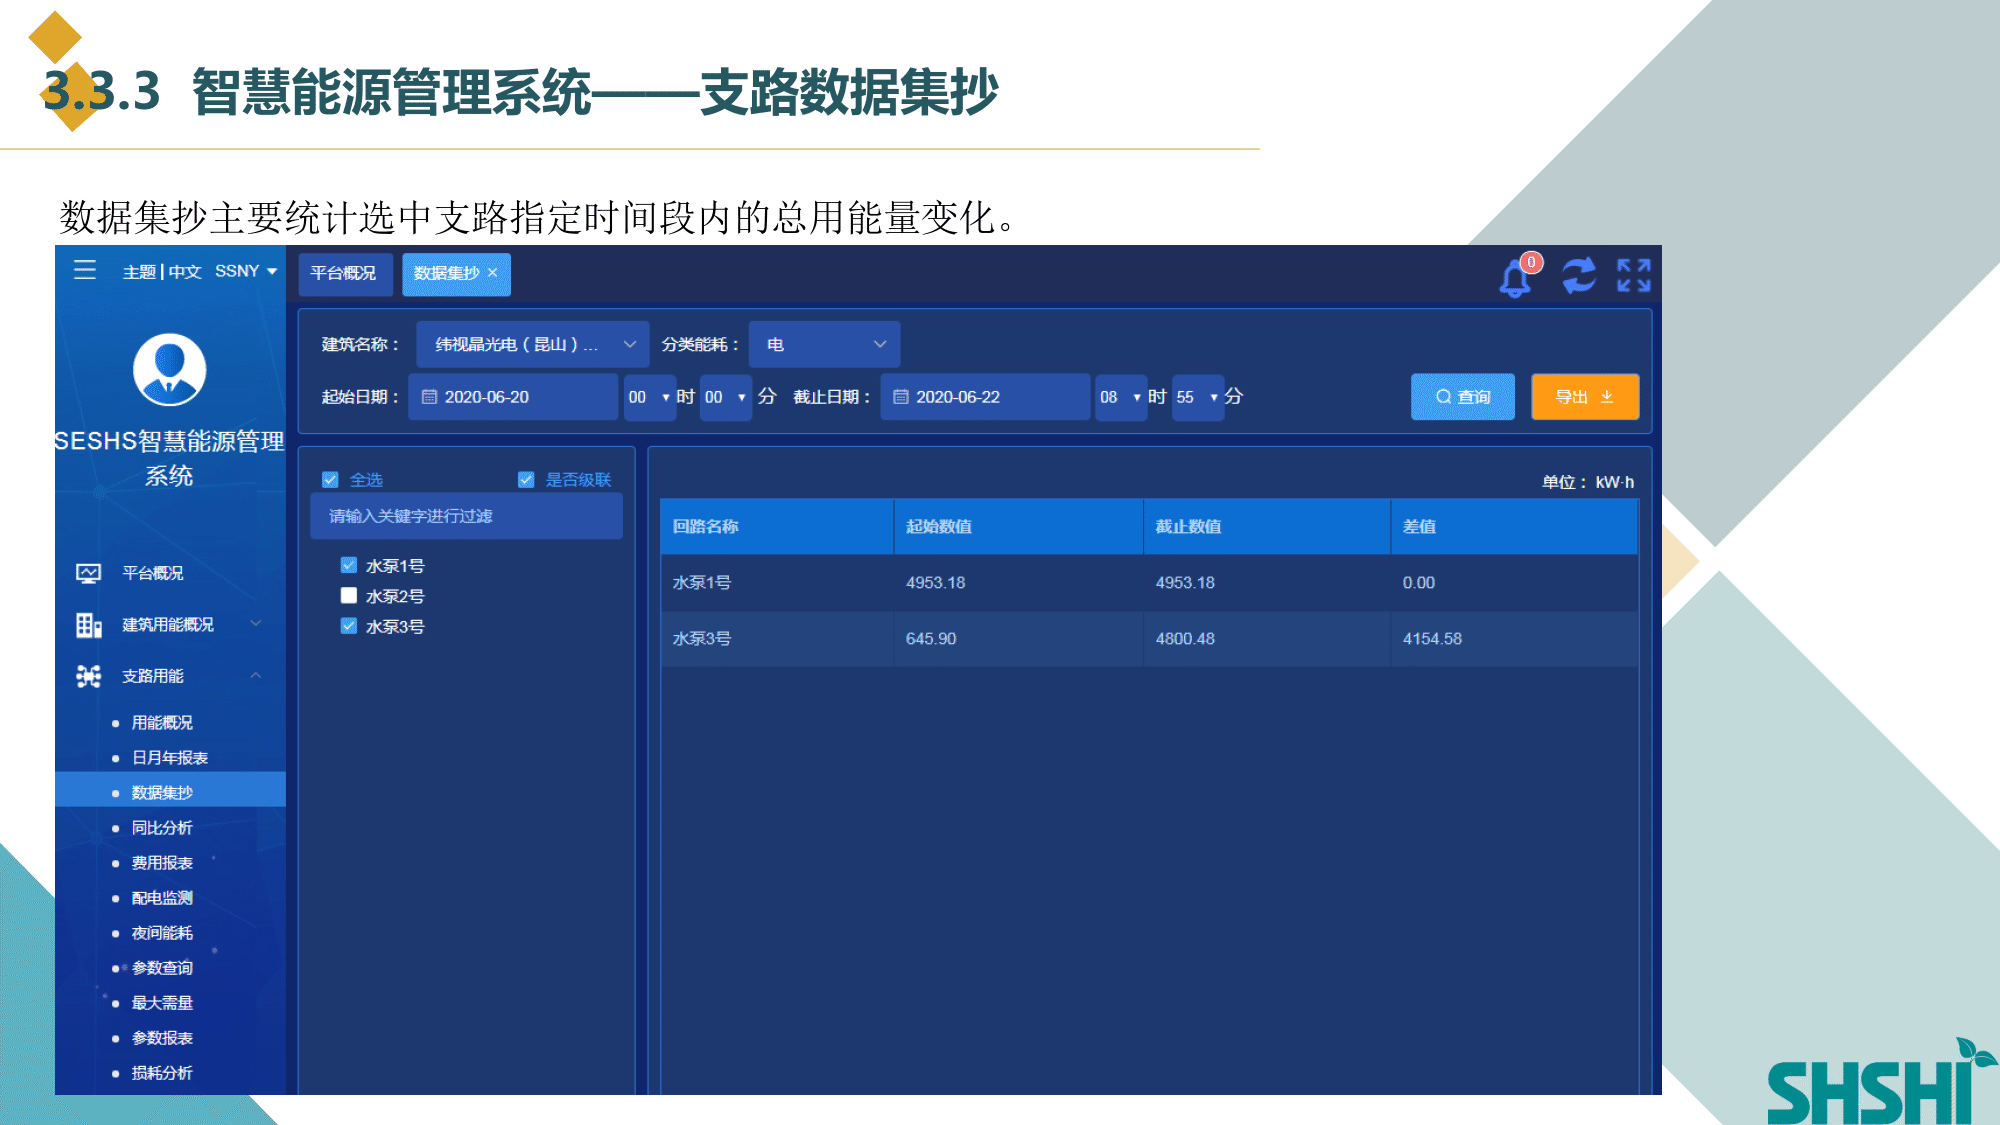
Task: Toggle the fullscreen expand icon
Action: 1634,275
